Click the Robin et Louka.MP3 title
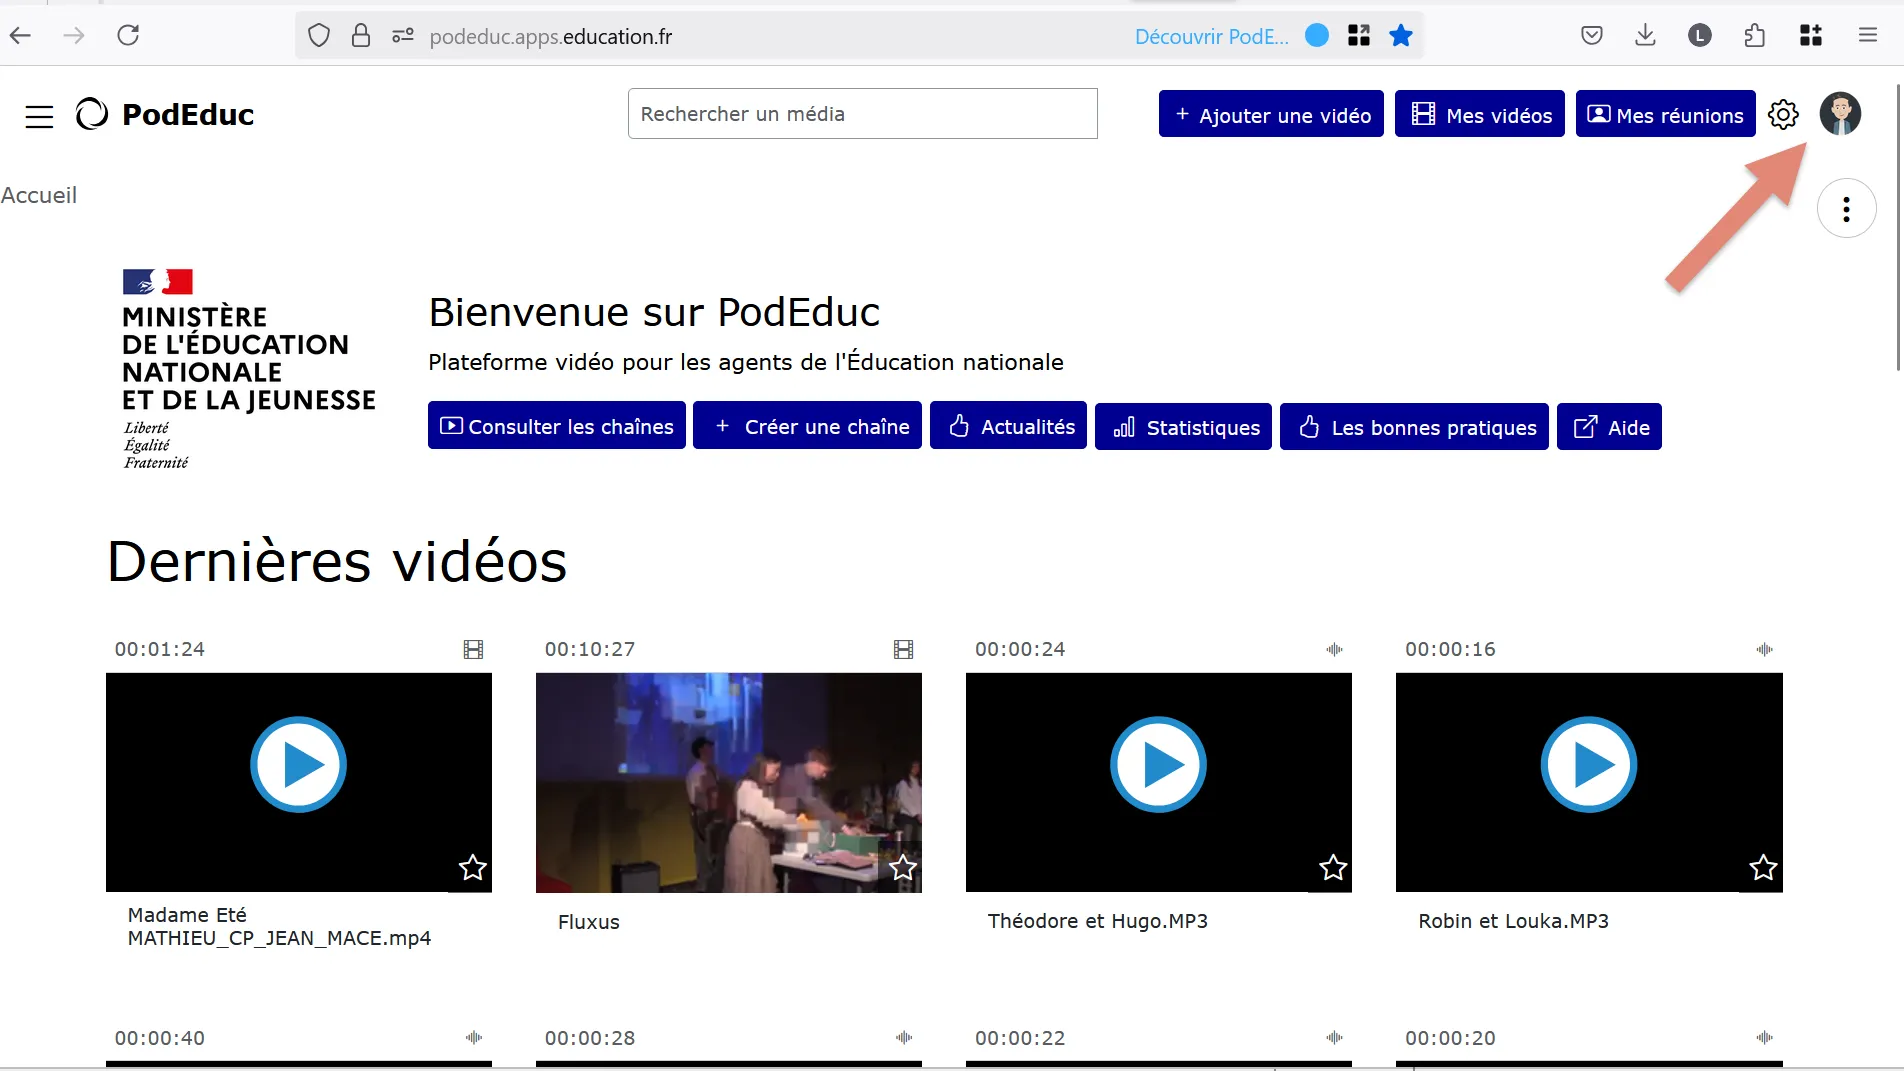Viewport: 1904px width, 1071px height. [1513, 921]
